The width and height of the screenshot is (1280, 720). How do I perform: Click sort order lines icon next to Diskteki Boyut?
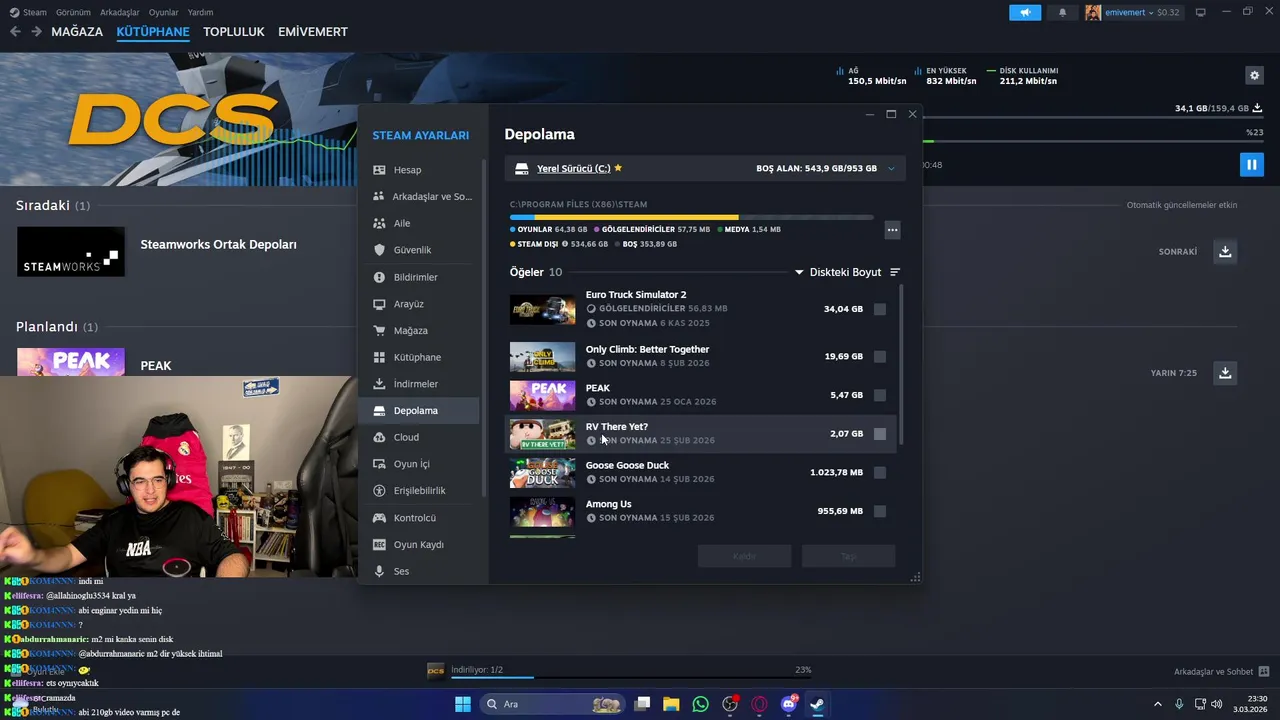895,272
